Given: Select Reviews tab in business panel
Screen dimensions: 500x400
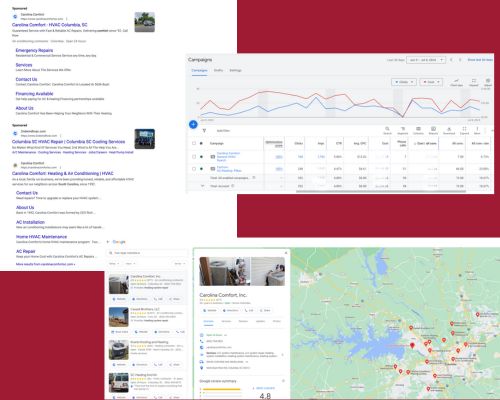Looking at the screenshot, I should 243,321.
